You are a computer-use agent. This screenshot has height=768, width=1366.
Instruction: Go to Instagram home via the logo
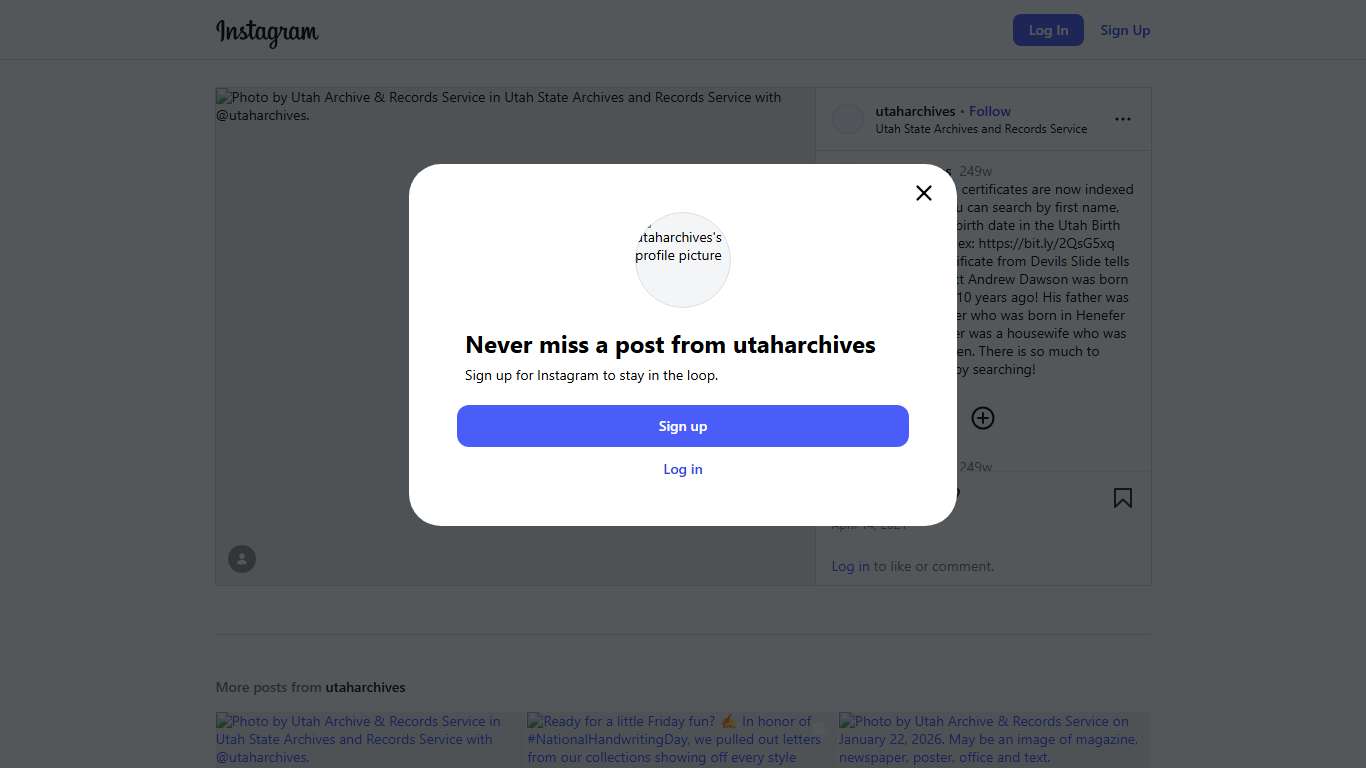[267, 31]
